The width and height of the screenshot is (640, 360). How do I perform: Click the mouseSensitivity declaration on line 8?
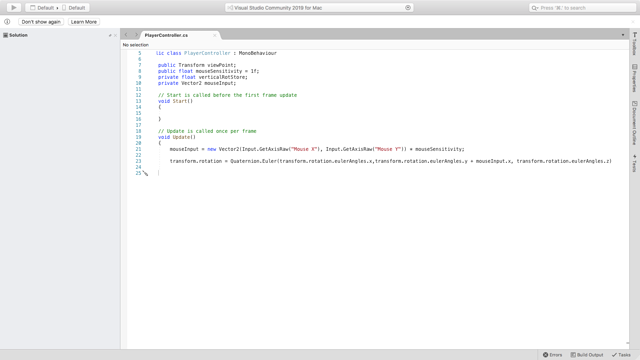click(219, 71)
